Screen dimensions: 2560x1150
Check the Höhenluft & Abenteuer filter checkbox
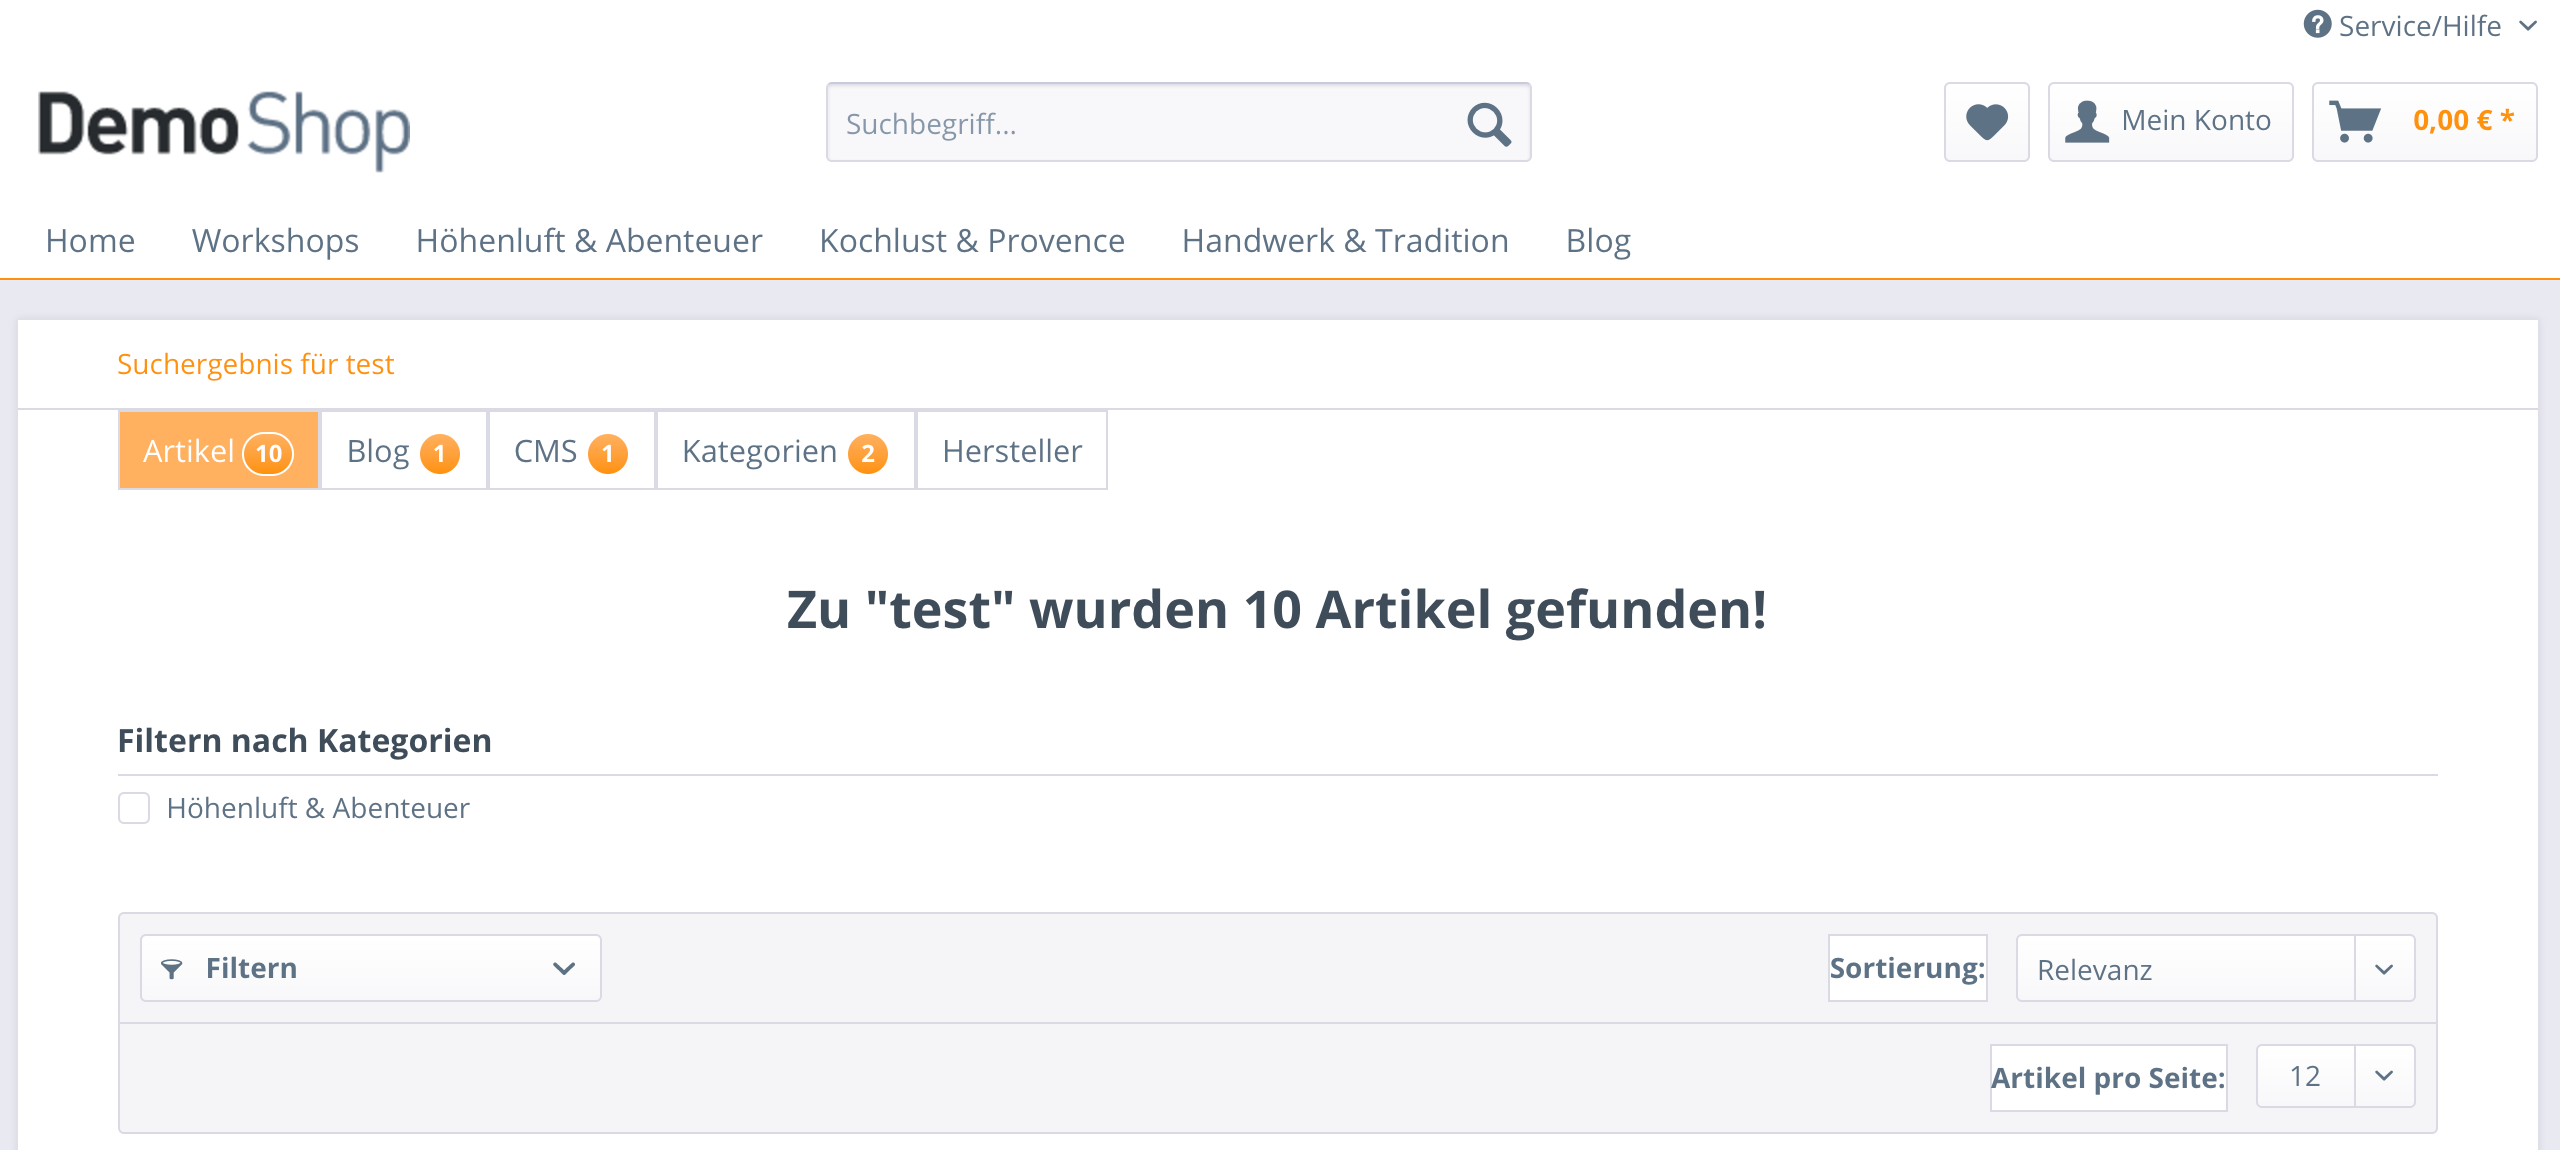click(134, 808)
